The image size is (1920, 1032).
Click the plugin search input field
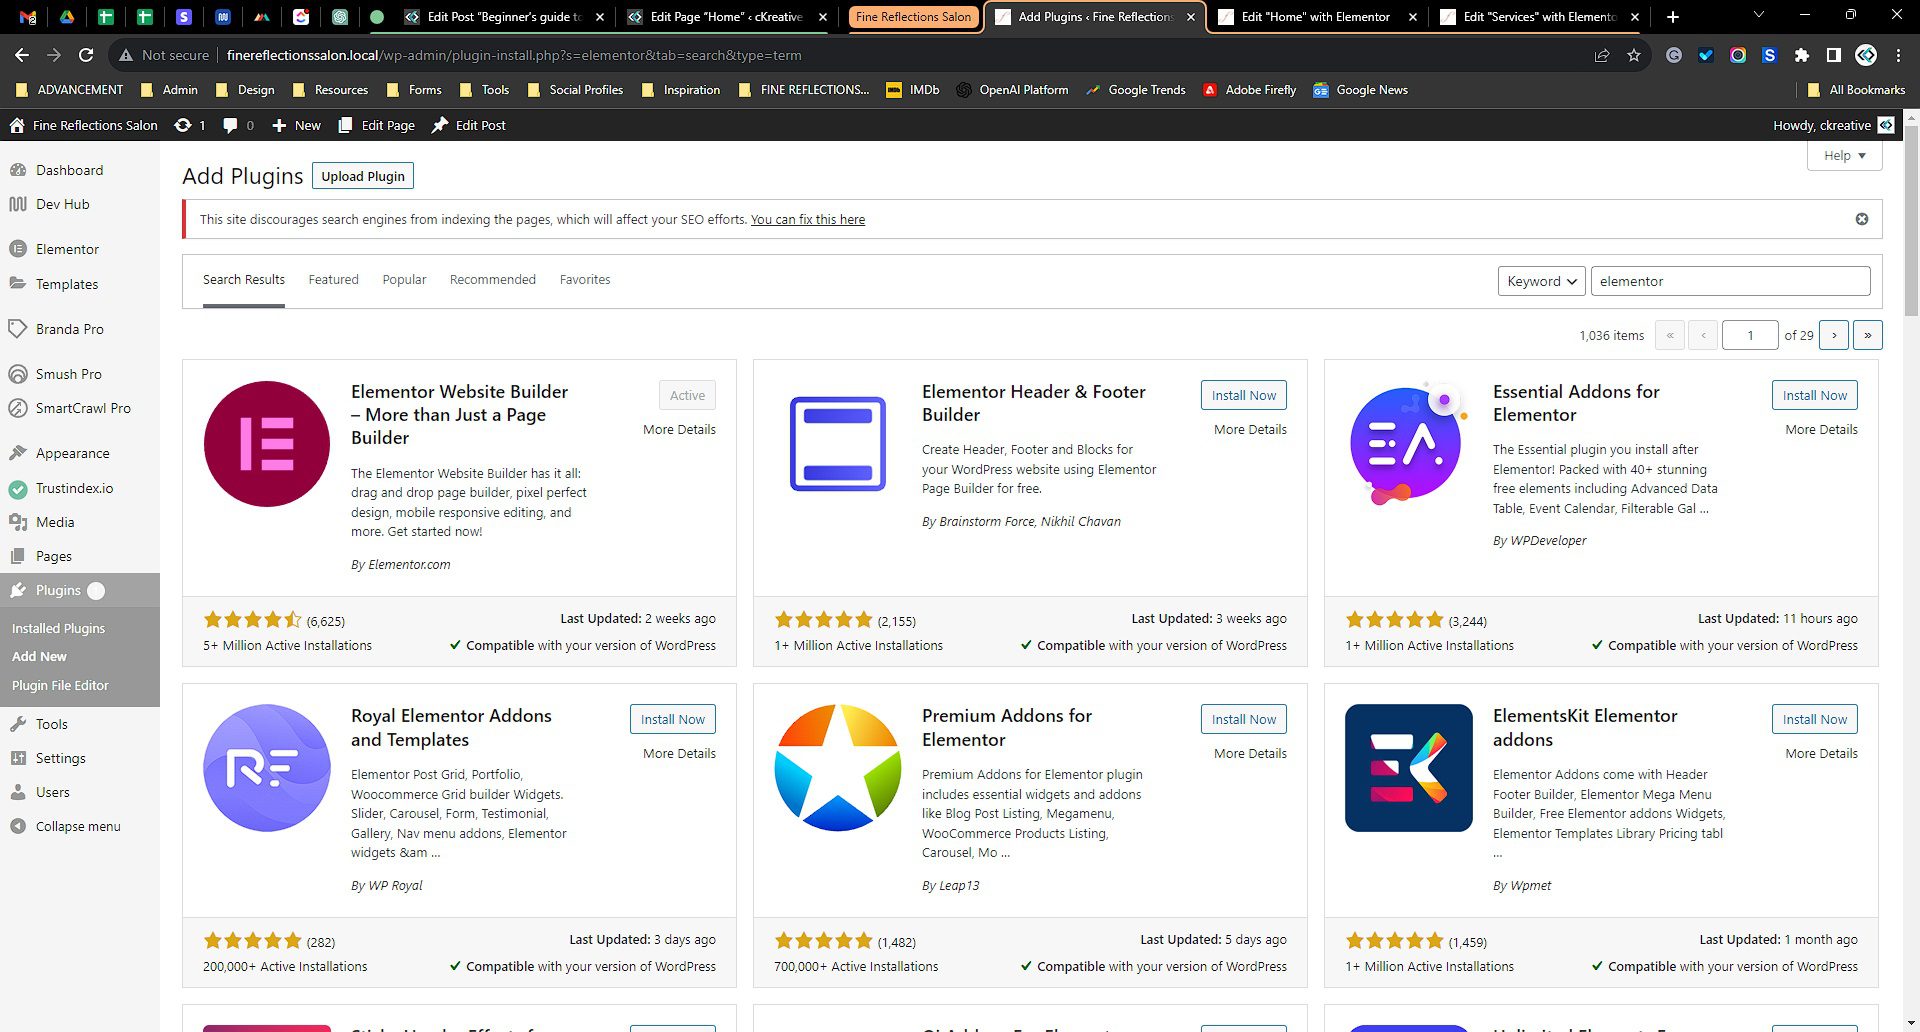pos(1730,281)
